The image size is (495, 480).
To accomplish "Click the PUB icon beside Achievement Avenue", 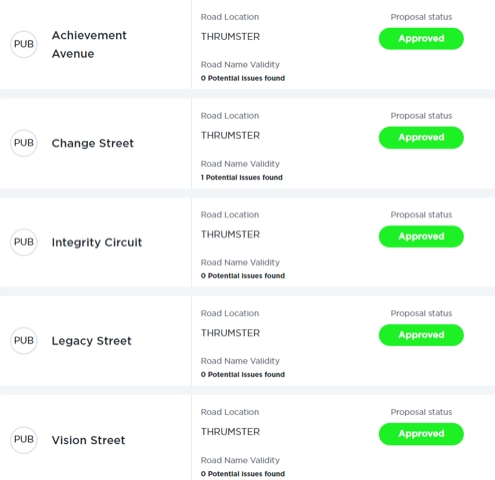I will [24, 44].
